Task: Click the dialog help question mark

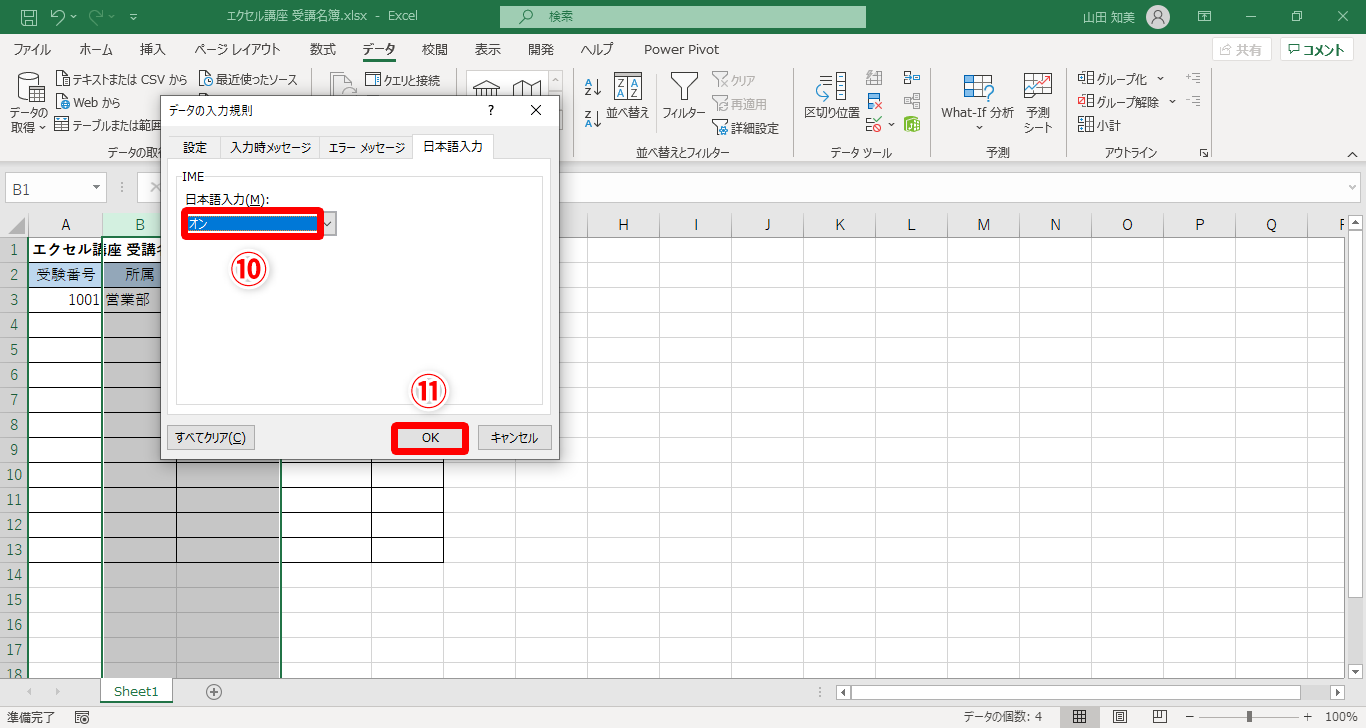Action: click(491, 110)
